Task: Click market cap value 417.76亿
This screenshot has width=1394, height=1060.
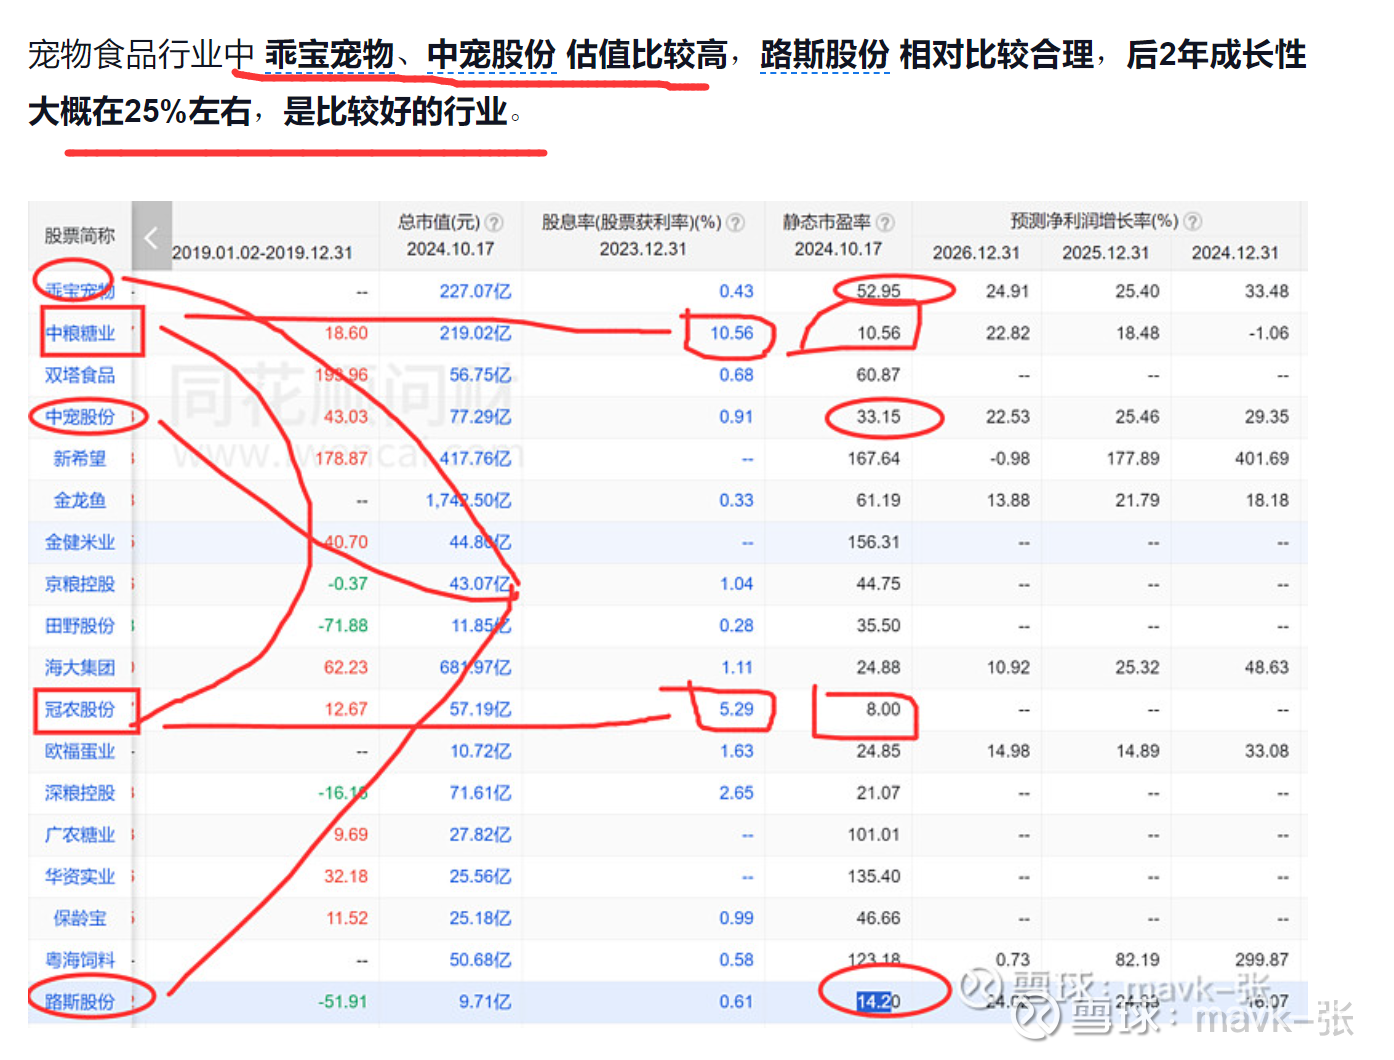Action: tap(475, 459)
